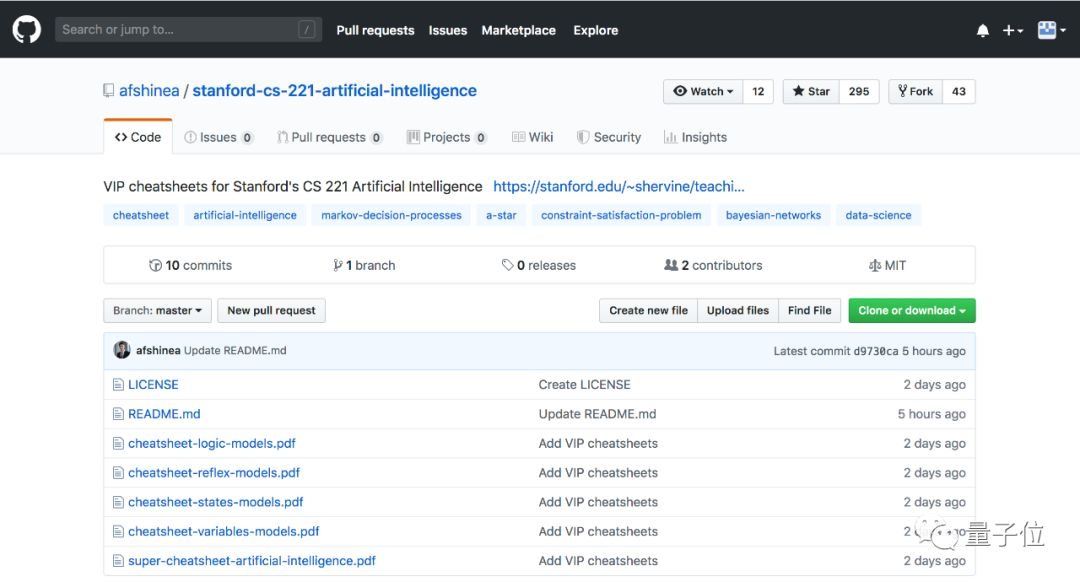Switch to the Issues tab

tap(218, 137)
